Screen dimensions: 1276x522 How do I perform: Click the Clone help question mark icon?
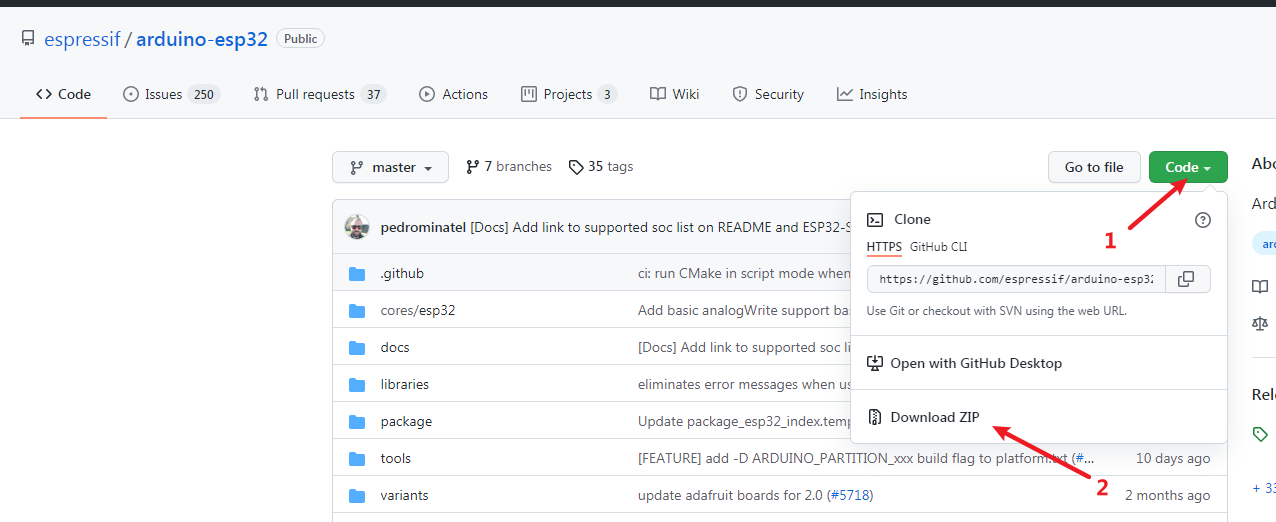pyautogui.click(x=1202, y=220)
